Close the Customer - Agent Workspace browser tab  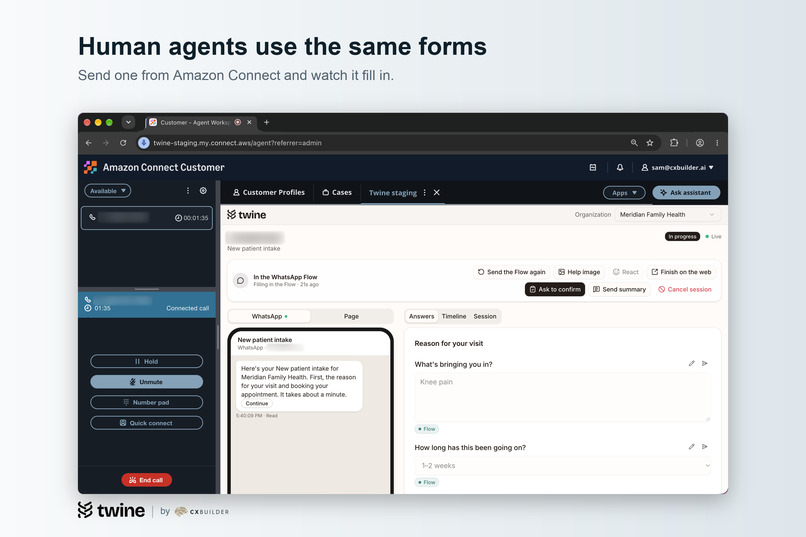tap(249, 122)
